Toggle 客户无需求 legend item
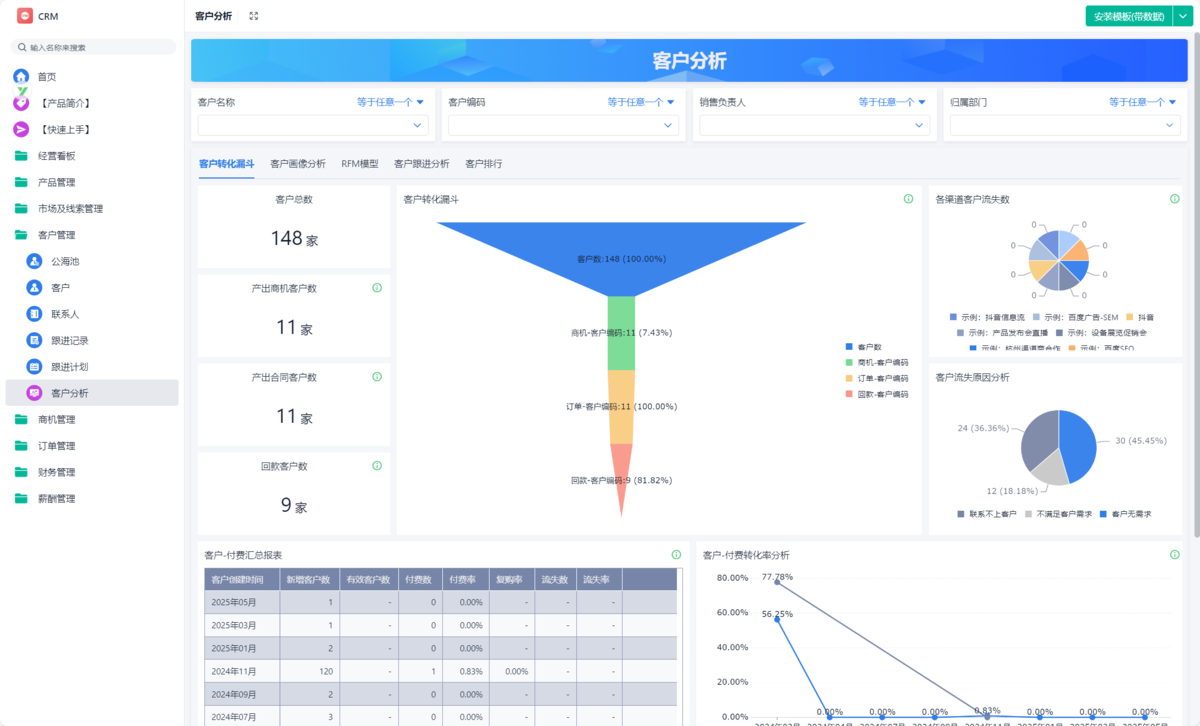The height and width of the screenshot is (726, 1200). [1125, 514]
